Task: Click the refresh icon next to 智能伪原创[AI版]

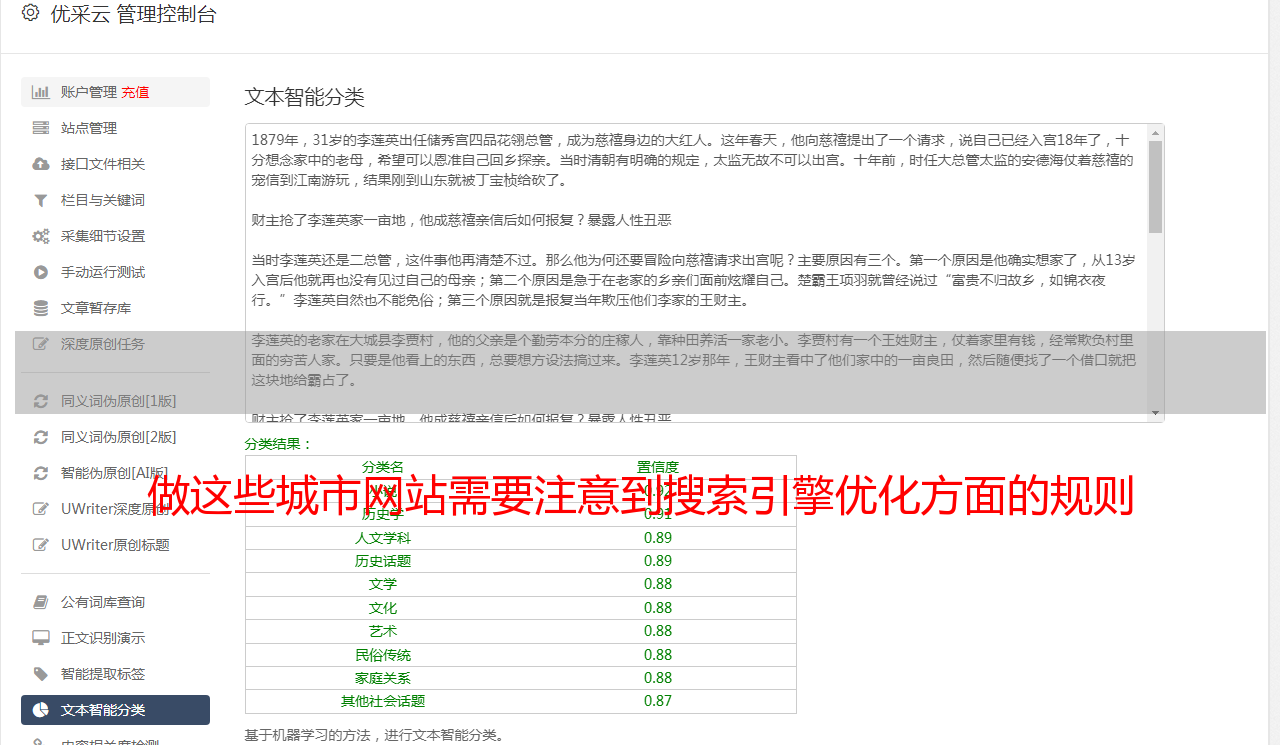Action: [x=41, y=473]
